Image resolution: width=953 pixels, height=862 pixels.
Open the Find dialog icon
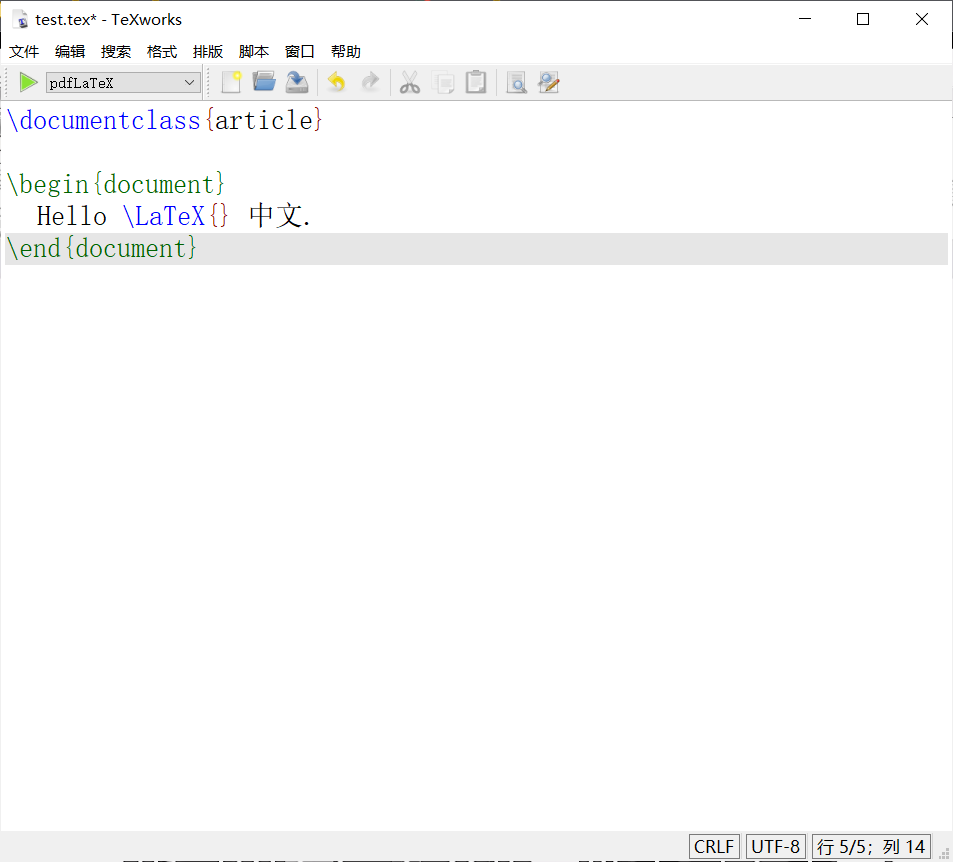click(516, 82)
